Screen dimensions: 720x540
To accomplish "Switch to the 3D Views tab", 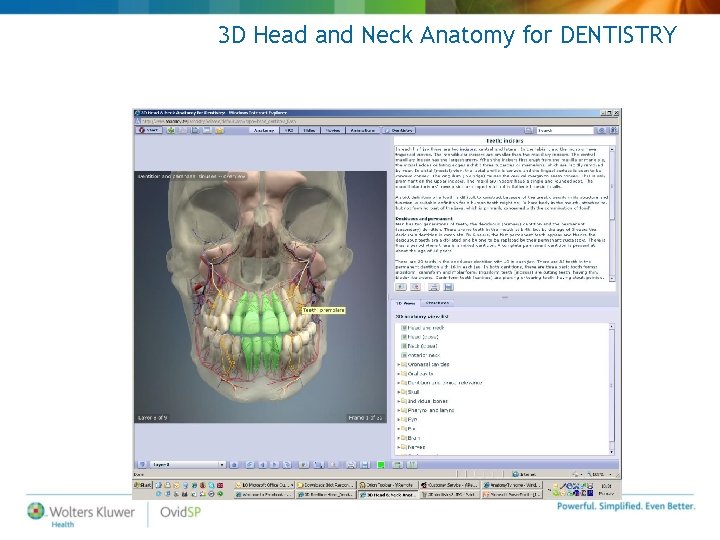I will coord(406,304).
